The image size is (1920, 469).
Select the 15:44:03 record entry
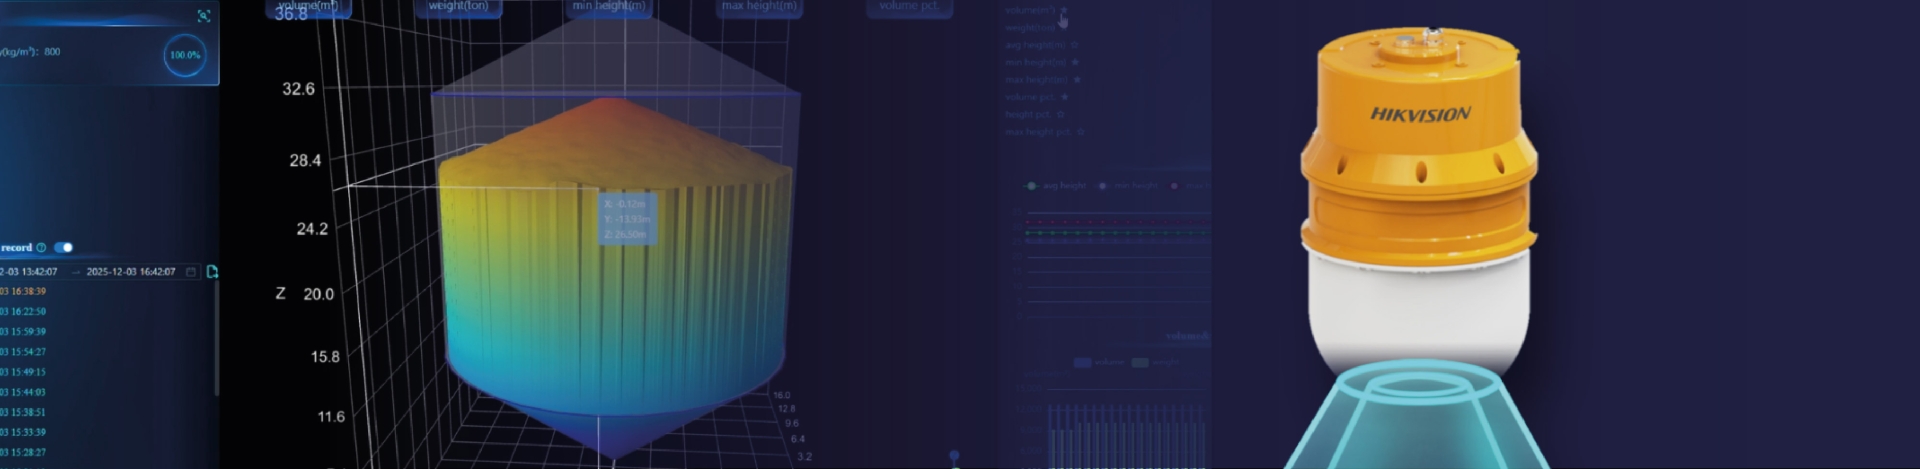tap(23, 392)
